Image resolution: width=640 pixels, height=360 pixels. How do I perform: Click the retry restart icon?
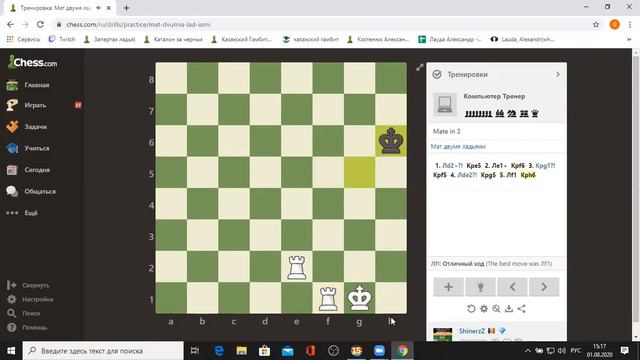coord(471,309)
